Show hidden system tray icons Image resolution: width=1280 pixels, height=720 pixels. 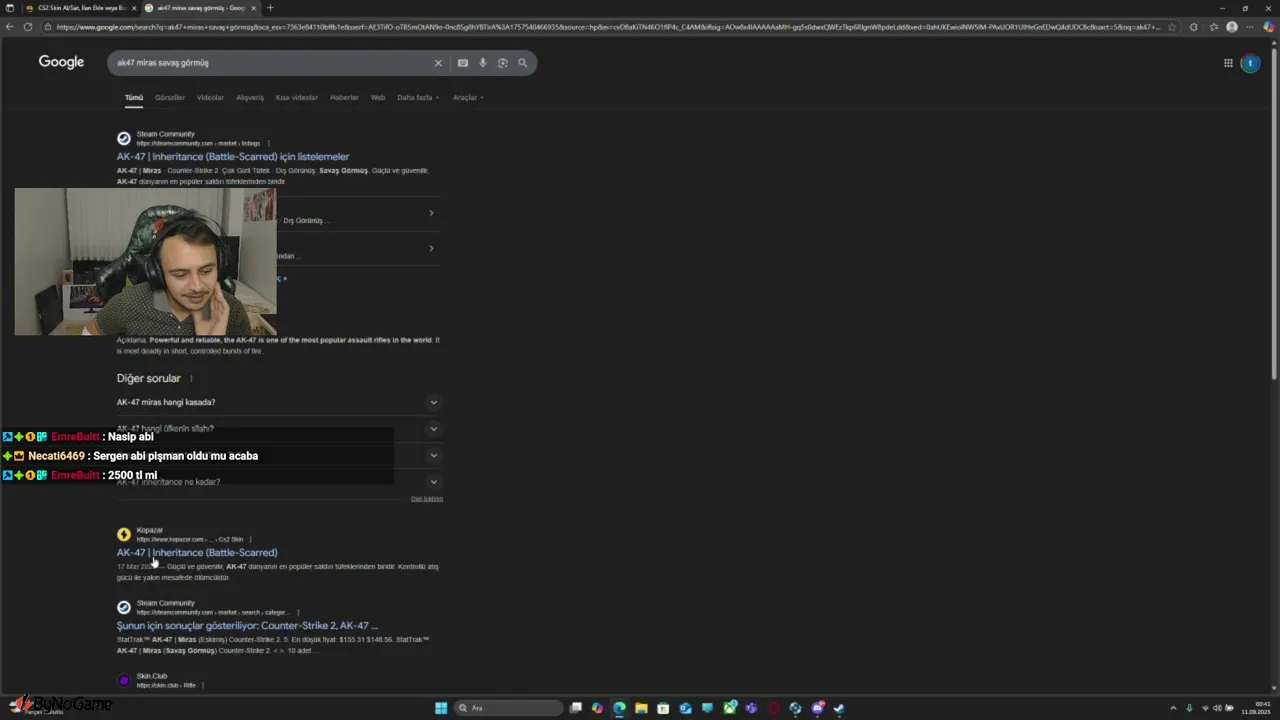tap(1174, 708)
